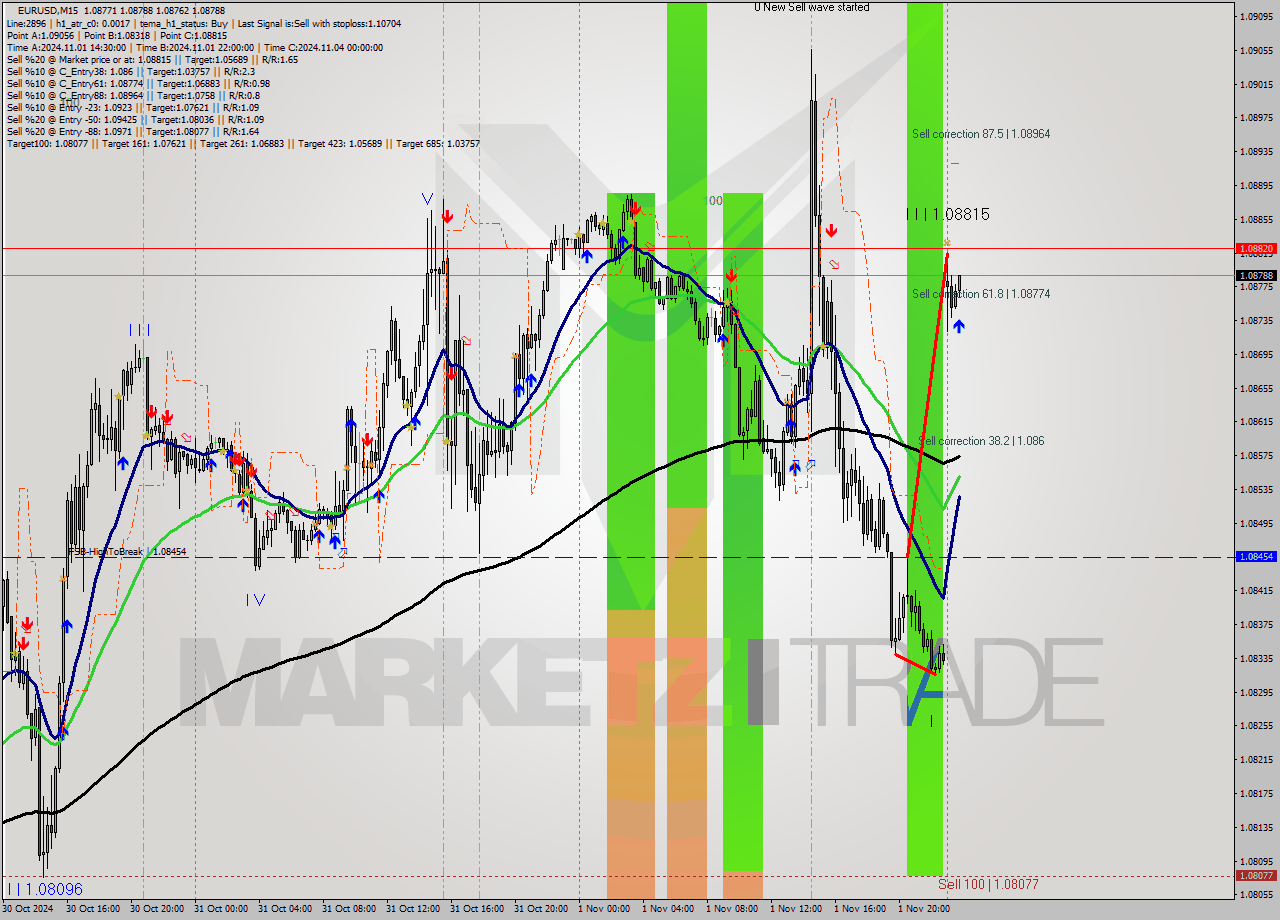Click the 1.08695 price axis label
This screenshot has width=1280, height=920.
tap(1256, 354)
